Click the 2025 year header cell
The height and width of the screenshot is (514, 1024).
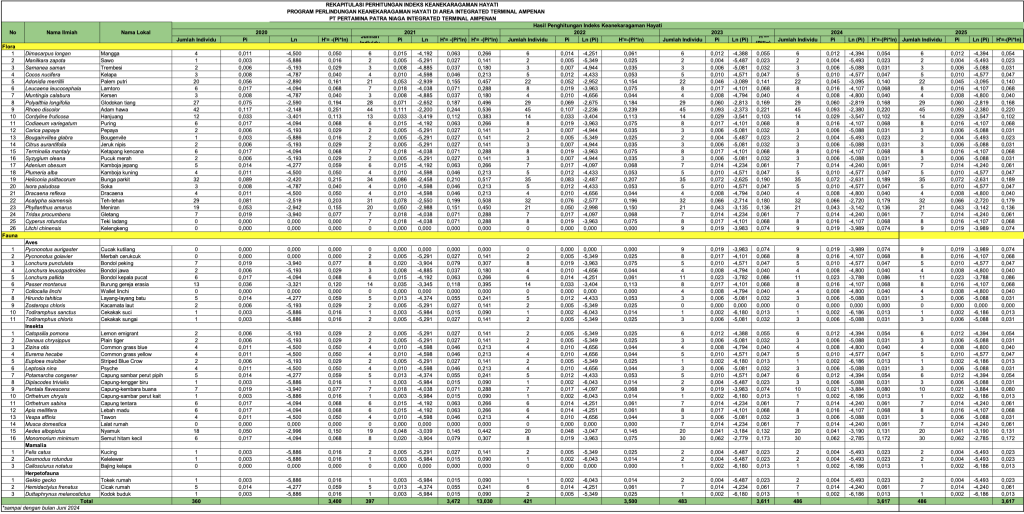pyautogui.click(x=960, y=32)
